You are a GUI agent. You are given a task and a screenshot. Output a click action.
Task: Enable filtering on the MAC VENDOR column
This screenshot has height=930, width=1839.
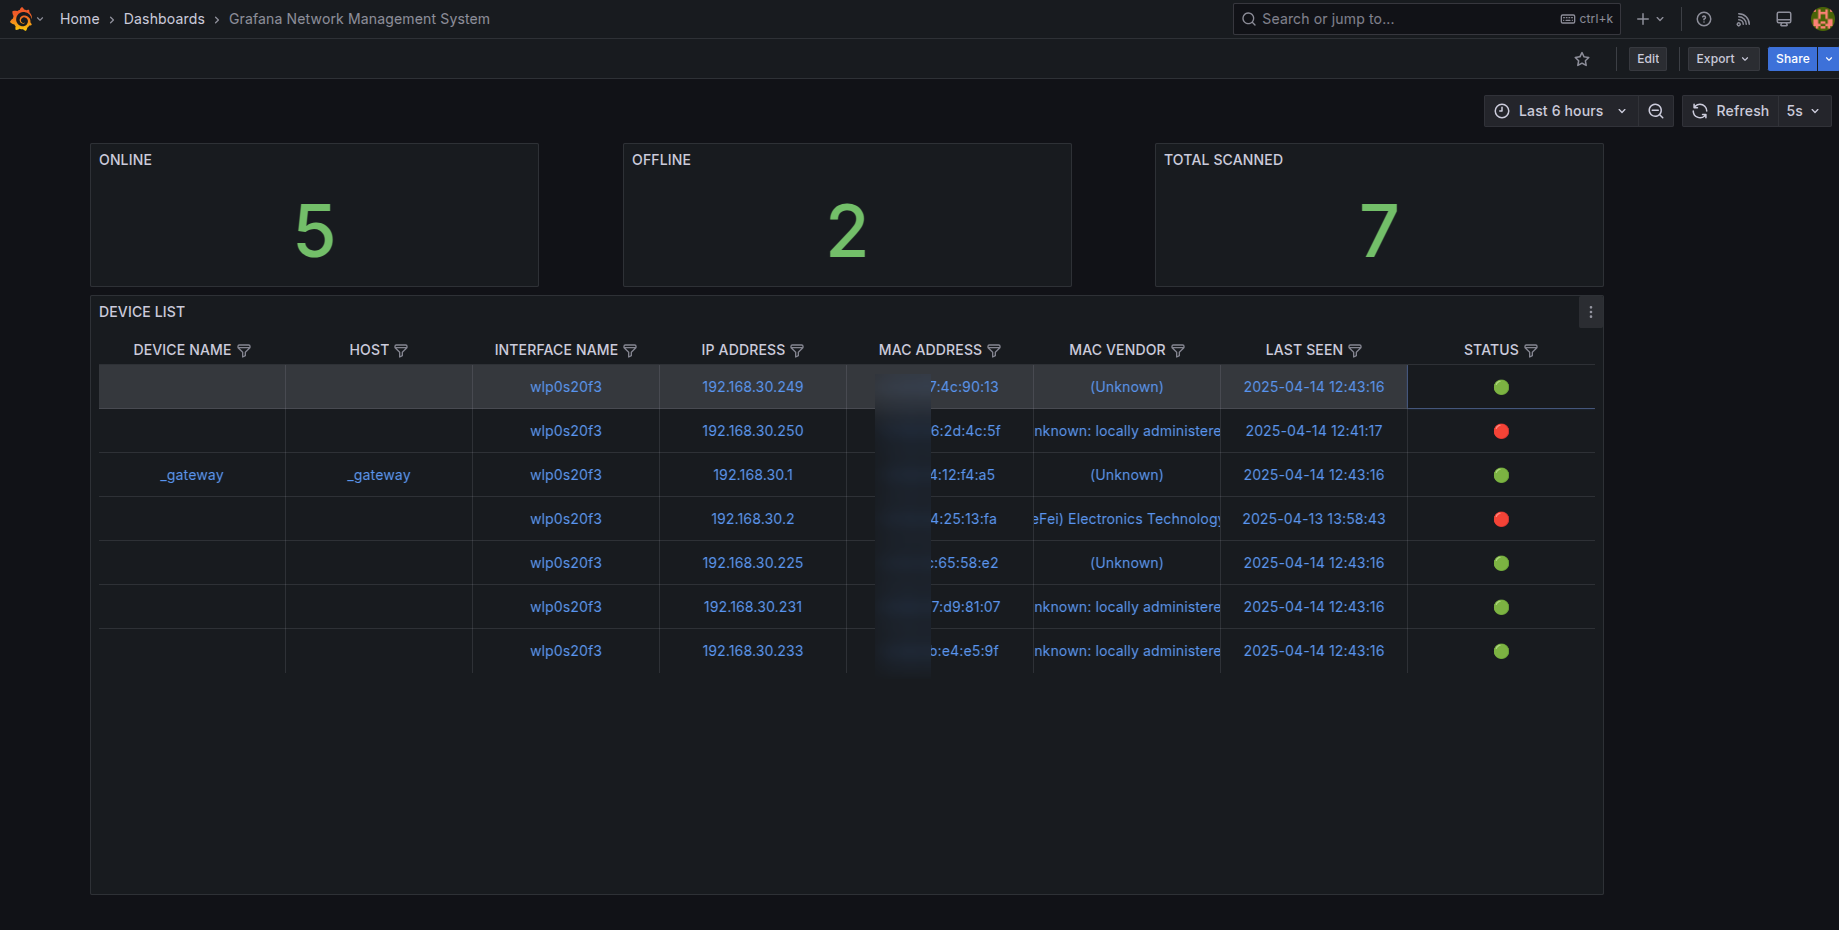[x=1180, y=350]
